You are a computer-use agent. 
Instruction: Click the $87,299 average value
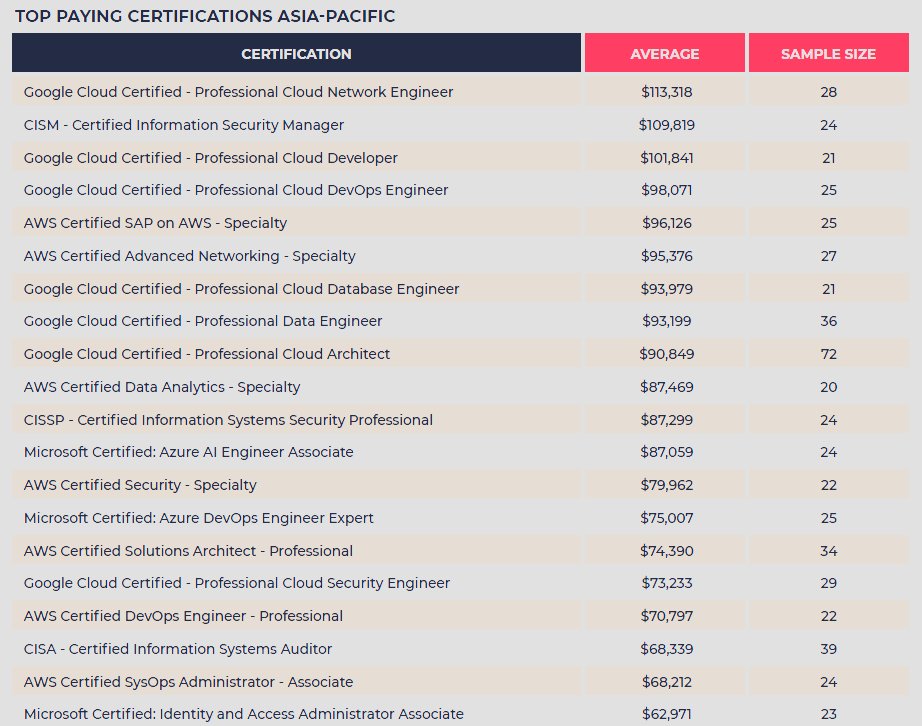click(667, 420)
